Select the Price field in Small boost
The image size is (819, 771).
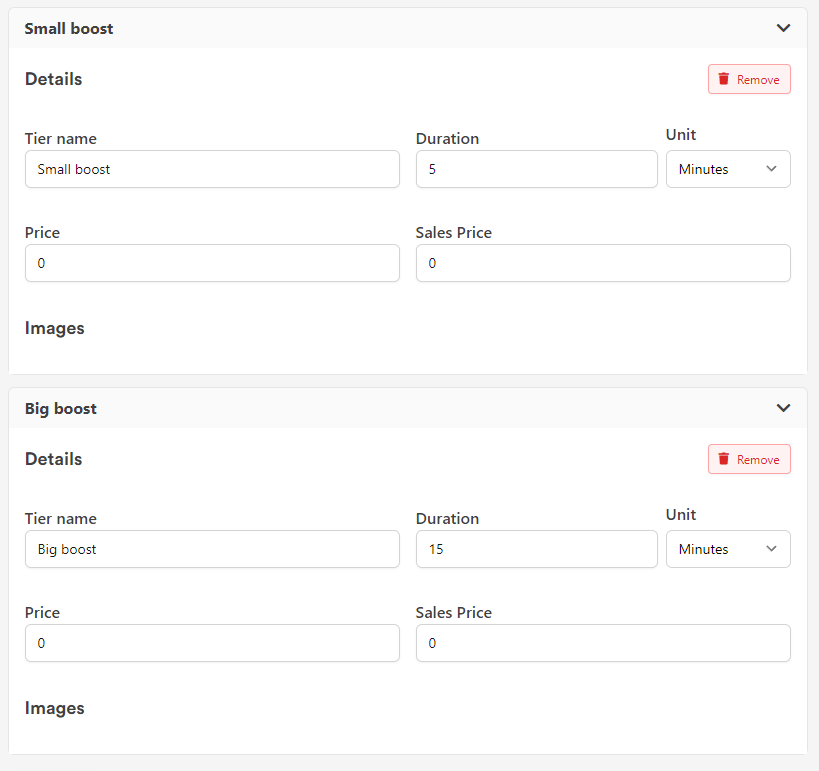tap(212, 263)
